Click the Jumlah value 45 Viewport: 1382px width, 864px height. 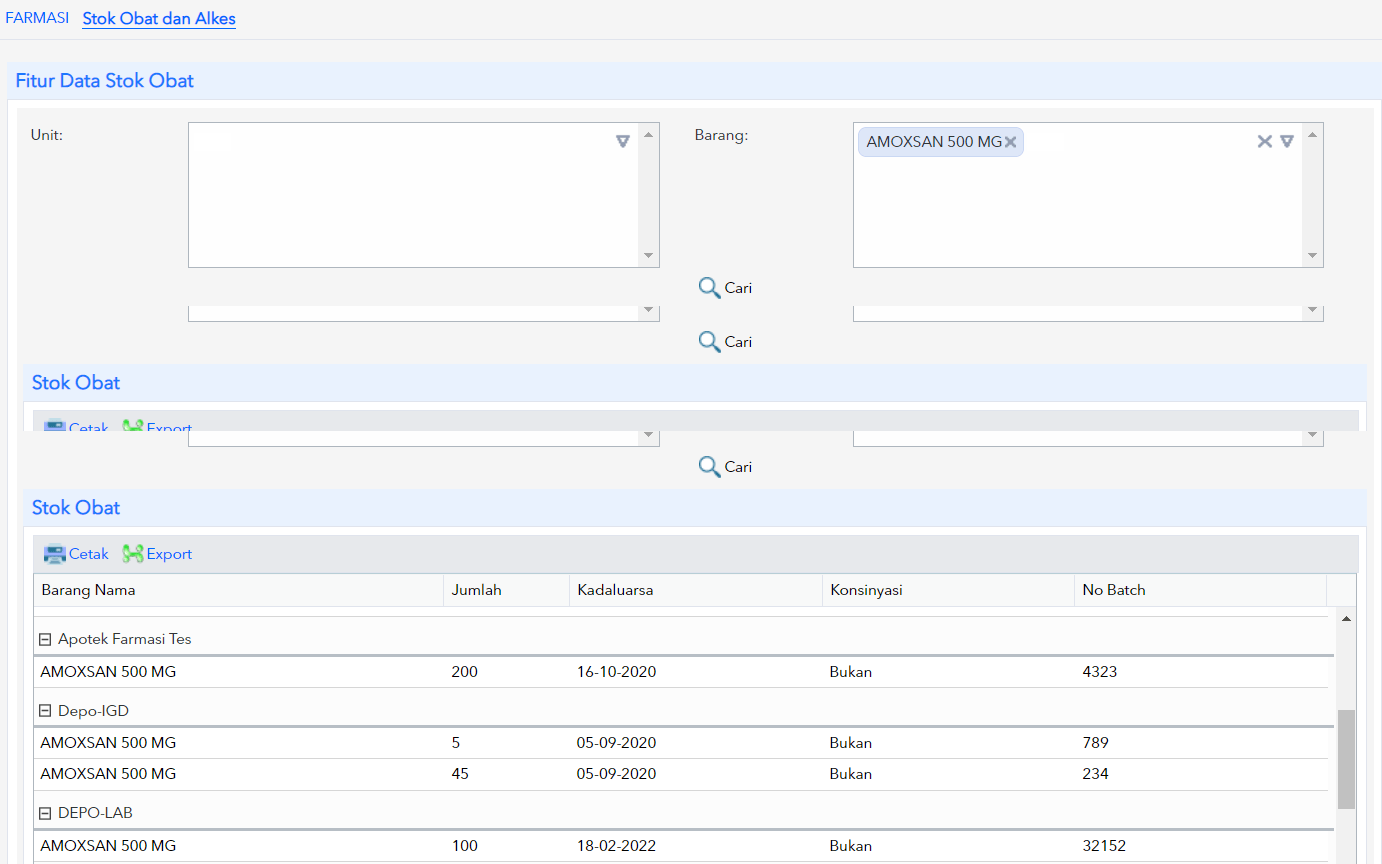click(460, 774)
